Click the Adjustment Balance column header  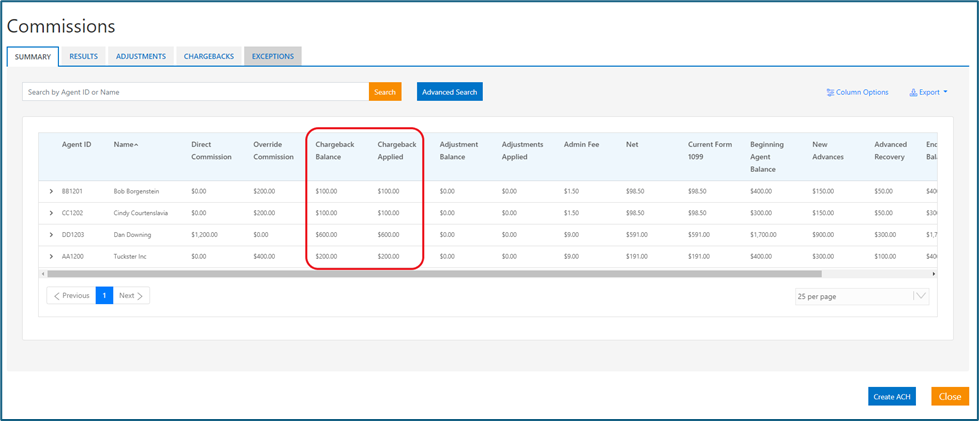[459, 151]
